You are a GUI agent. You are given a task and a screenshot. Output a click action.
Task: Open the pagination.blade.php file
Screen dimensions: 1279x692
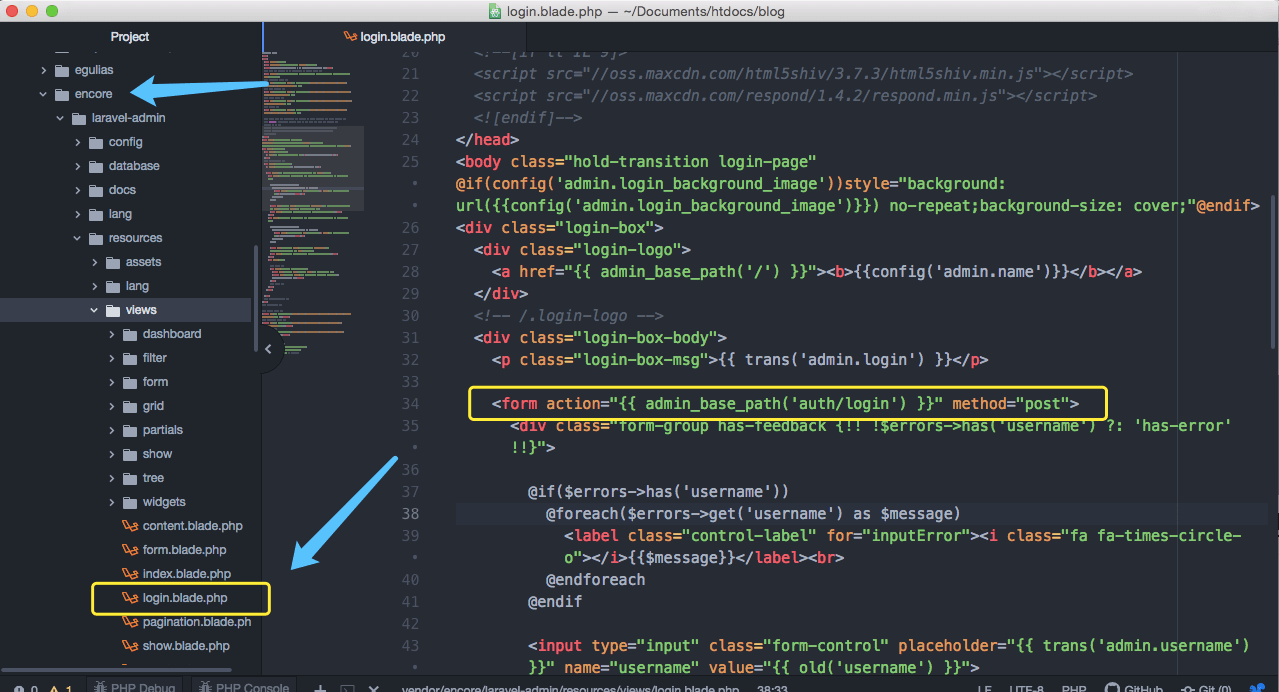click(x=196, y=622)
